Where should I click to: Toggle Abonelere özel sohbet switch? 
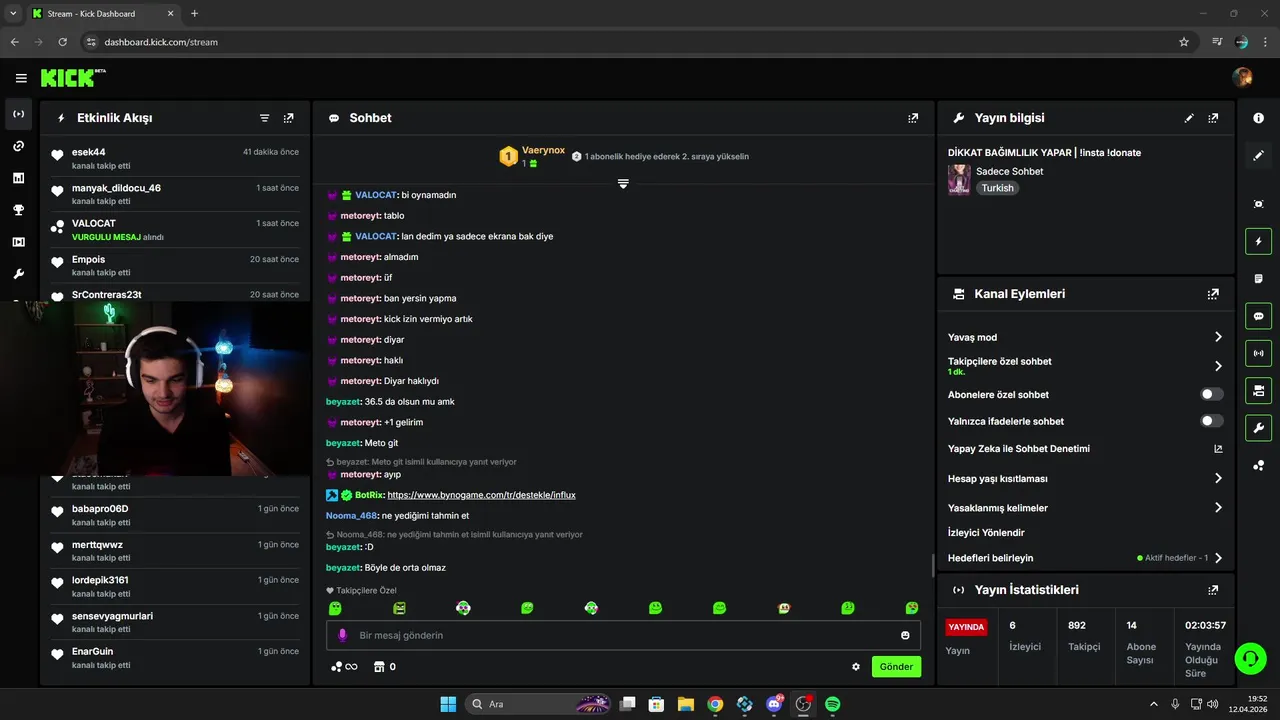click(1212, 395)
